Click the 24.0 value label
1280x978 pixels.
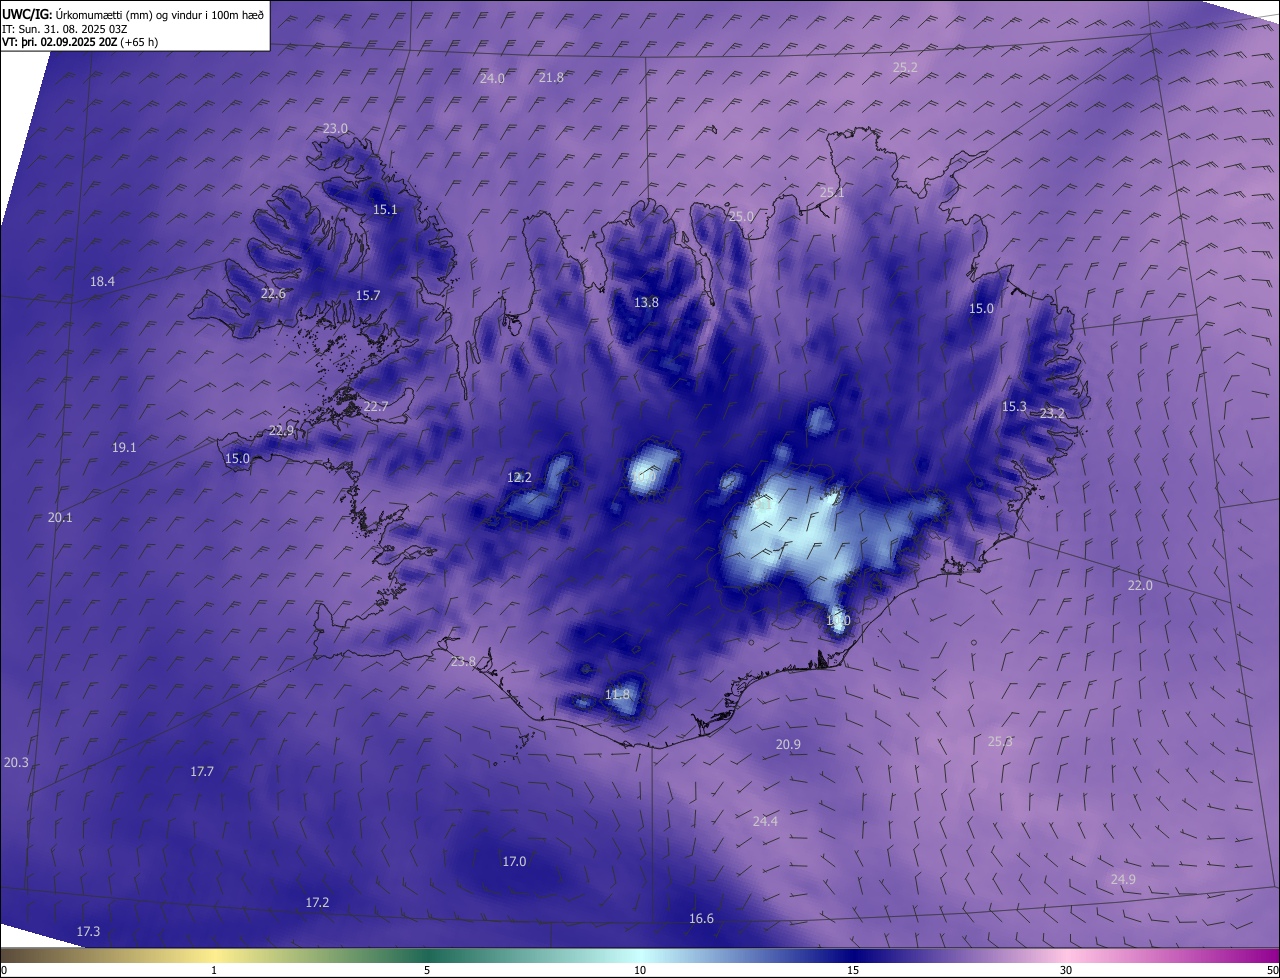pos(492,78)
